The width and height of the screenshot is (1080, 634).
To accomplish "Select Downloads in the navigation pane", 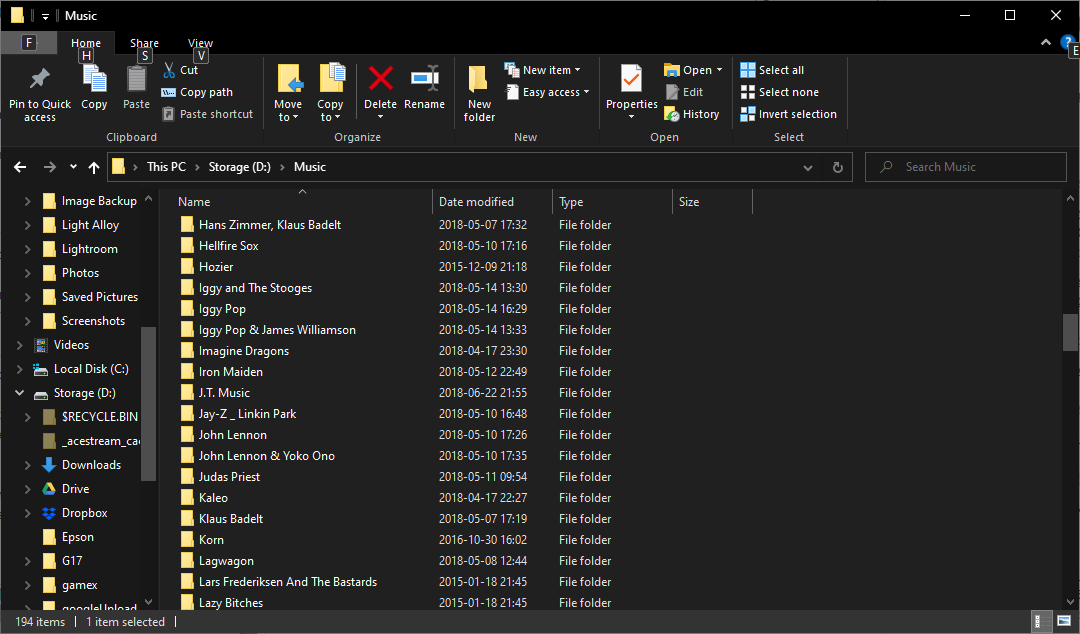I will (91, 465).
